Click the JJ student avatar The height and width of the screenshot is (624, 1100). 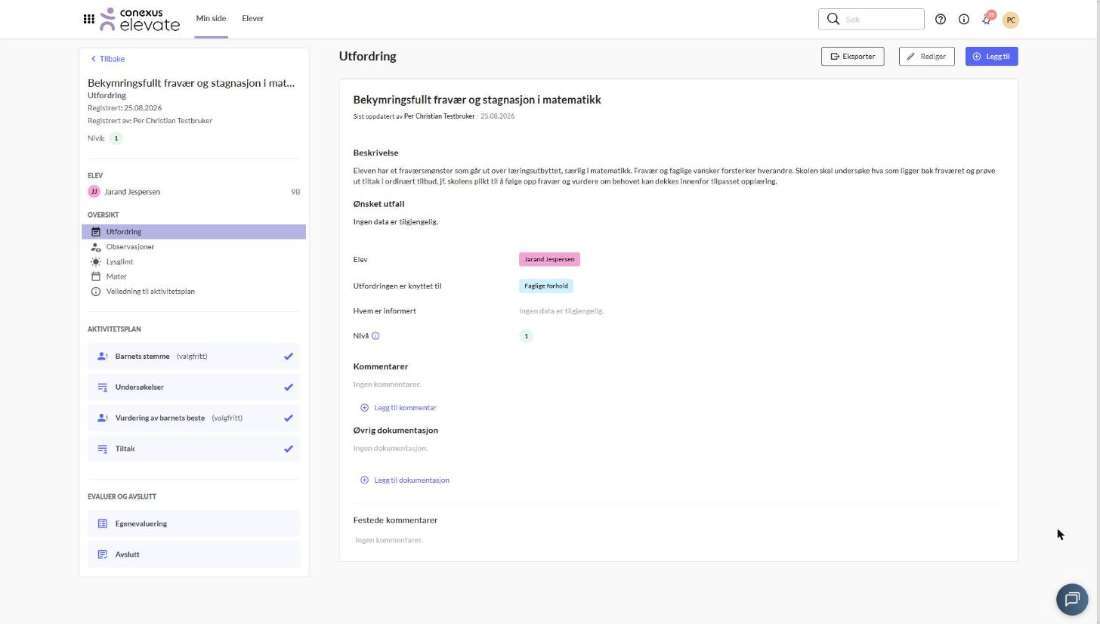[x=94, y=192]
